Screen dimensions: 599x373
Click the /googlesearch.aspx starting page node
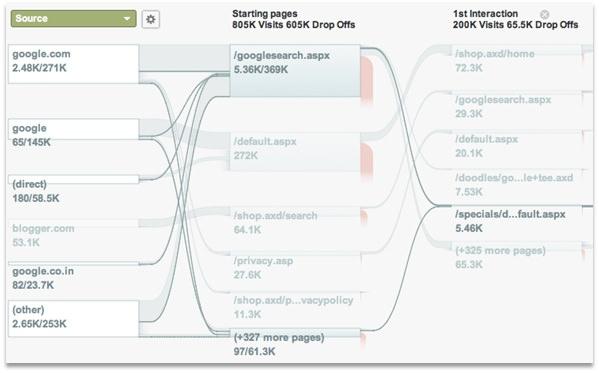(x=295, y=71)
